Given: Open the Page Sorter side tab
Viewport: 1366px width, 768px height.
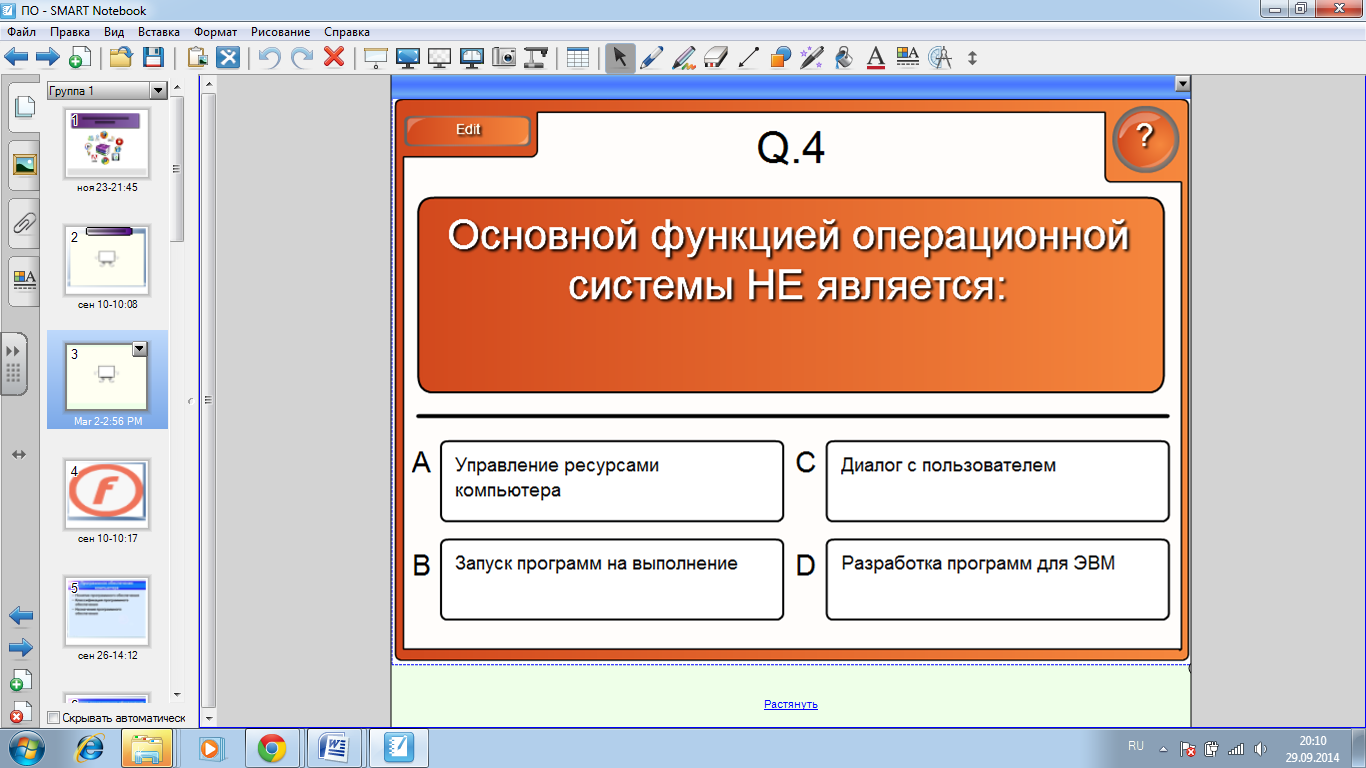Looking at the screenshot, I should [x=24, y=108].
